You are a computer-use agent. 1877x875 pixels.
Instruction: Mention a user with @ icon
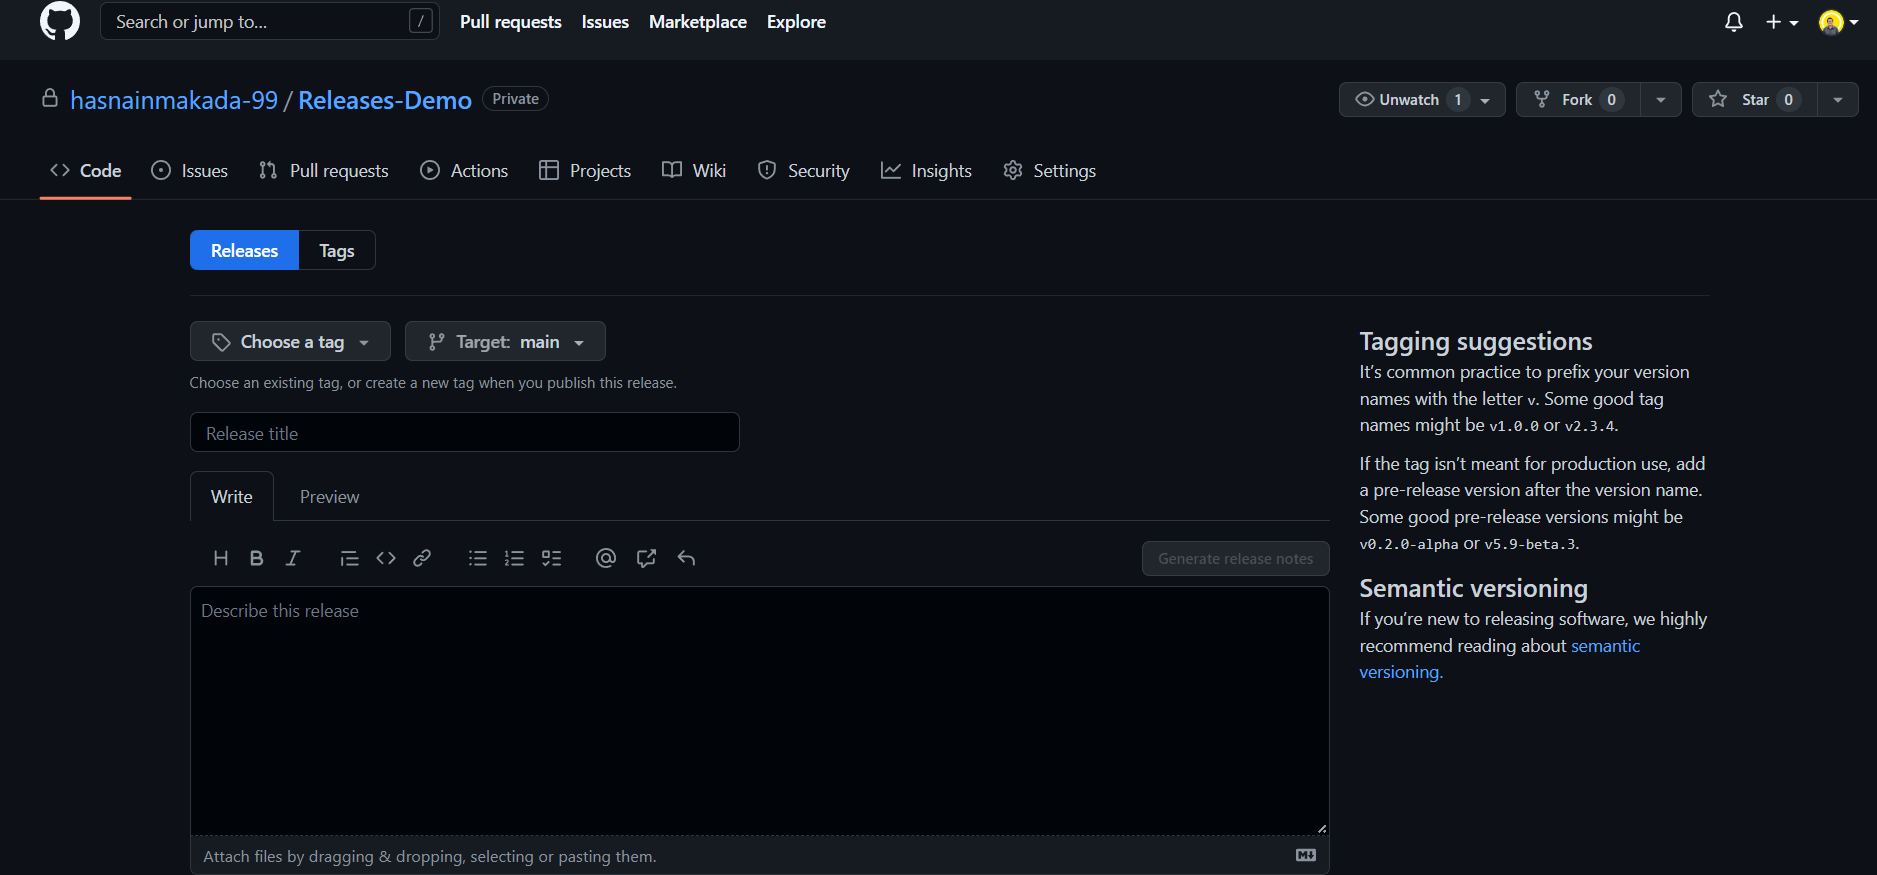[x=606, y=558]
